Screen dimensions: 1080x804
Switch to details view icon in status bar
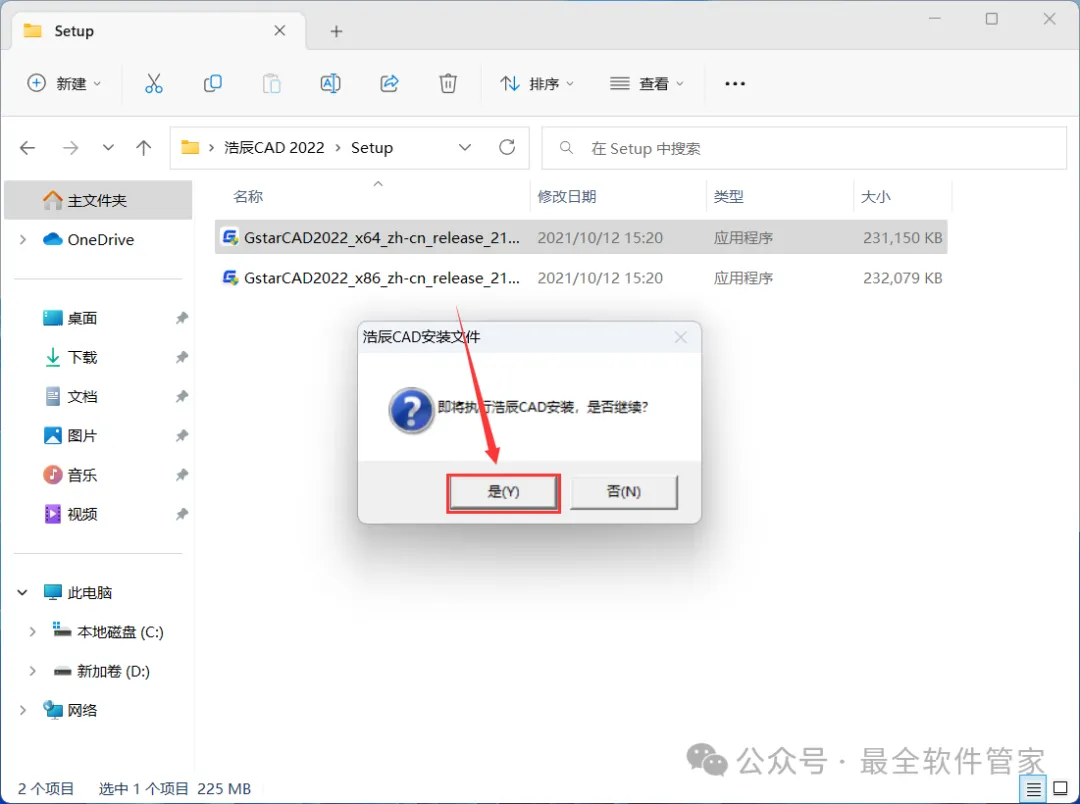(1033, 789)
